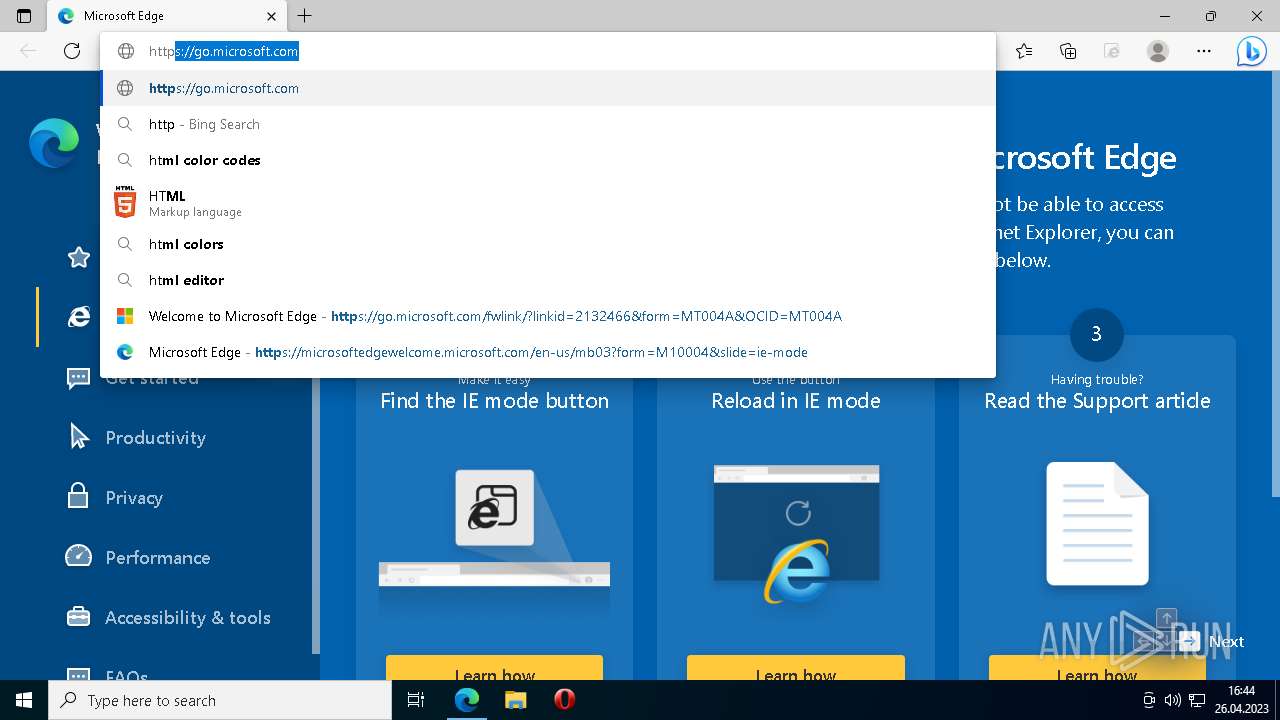Click the network tray icon
The width and height of the screenshot is (1280, 720).
tap(1196, 700)
